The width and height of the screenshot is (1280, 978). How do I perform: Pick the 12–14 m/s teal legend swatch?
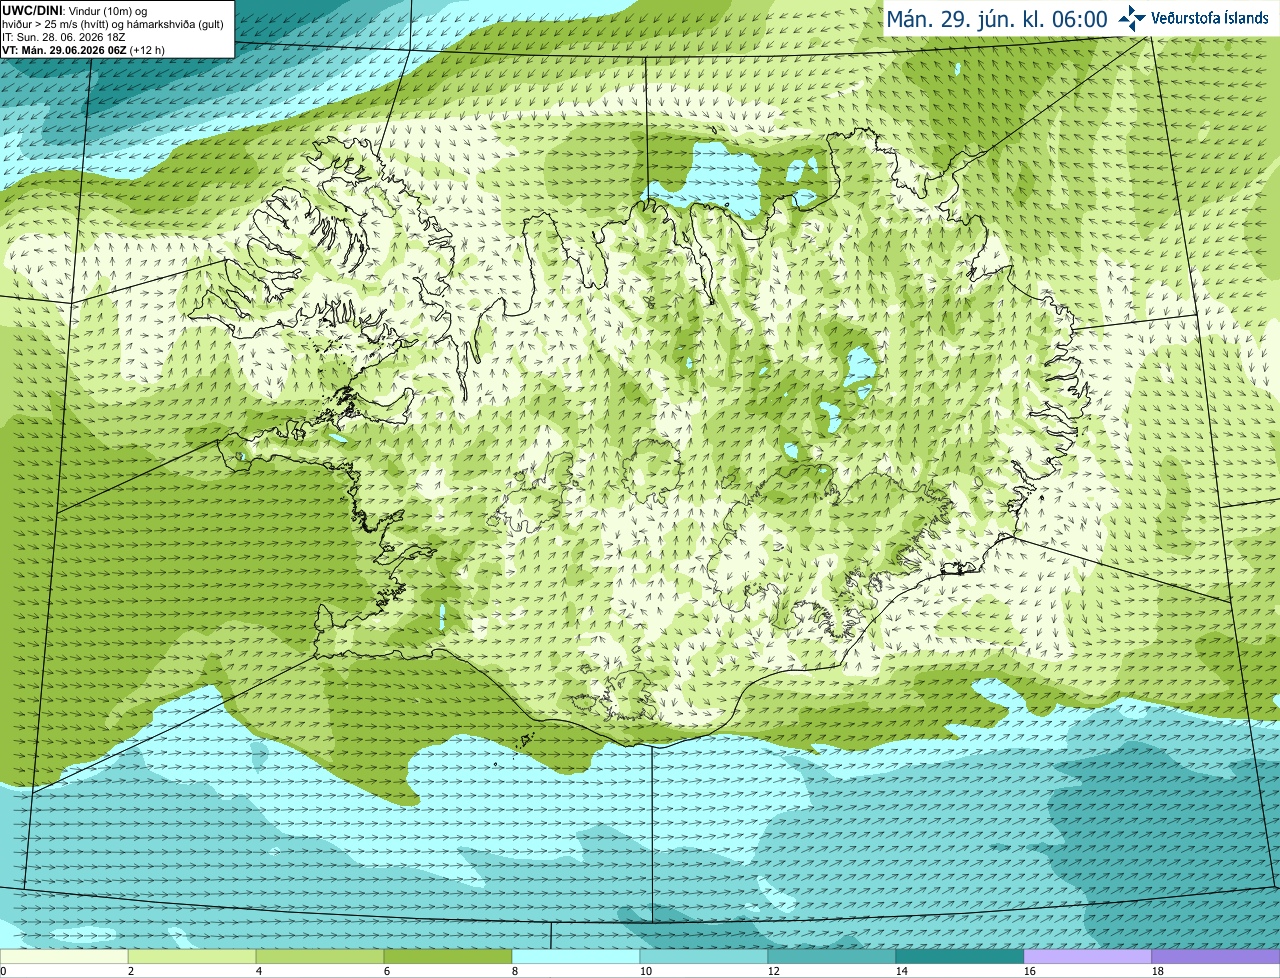pos(832,956)
